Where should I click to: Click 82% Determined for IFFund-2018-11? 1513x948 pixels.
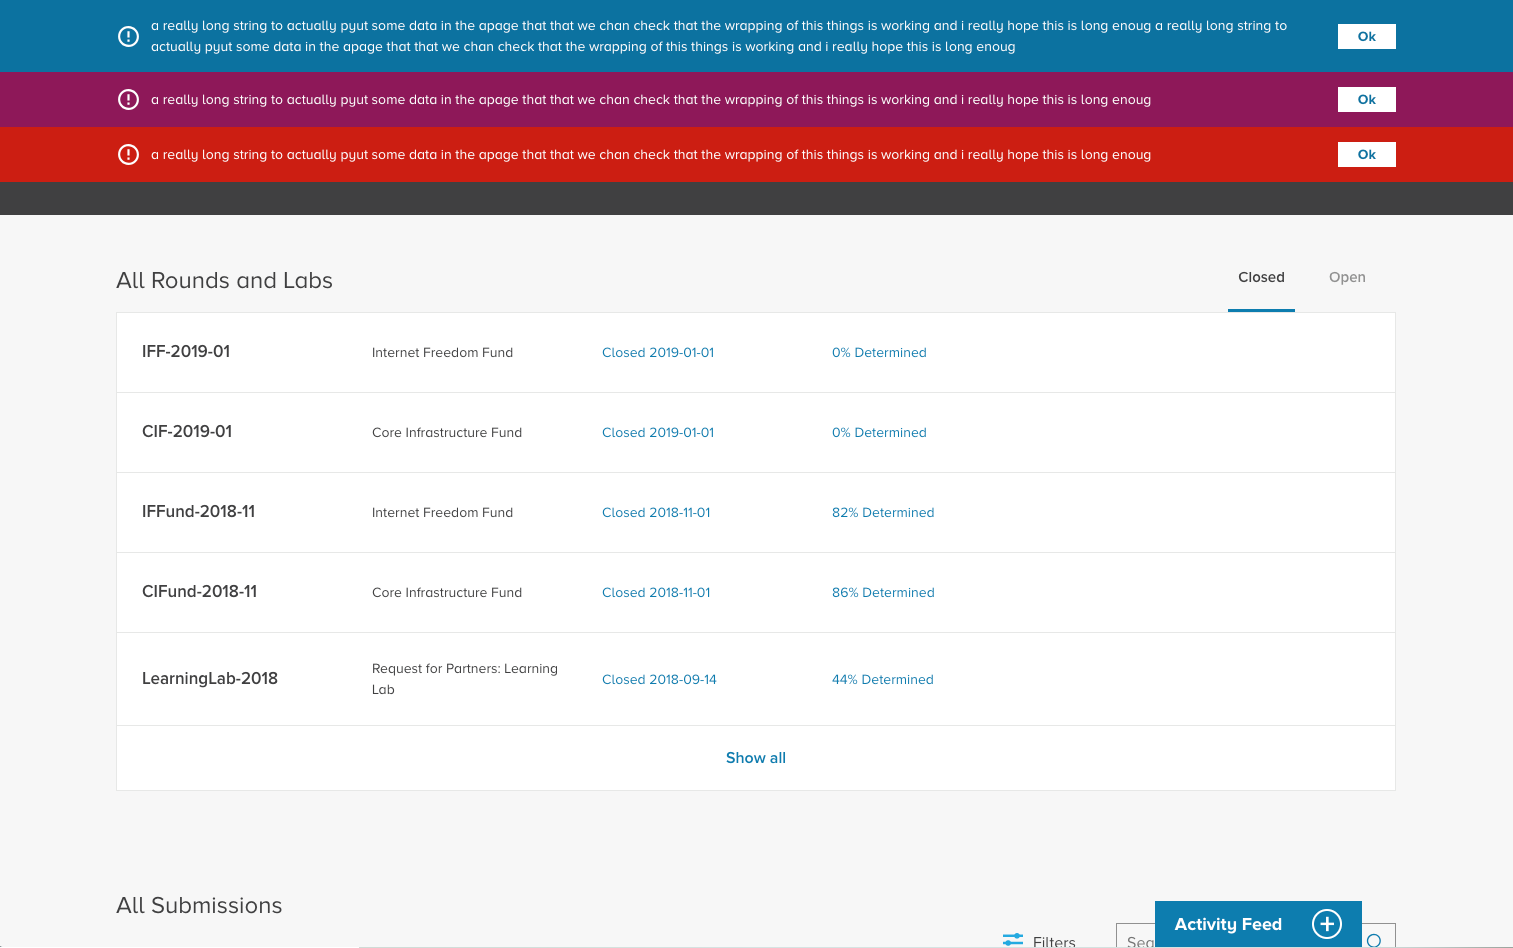pos(882,512)
